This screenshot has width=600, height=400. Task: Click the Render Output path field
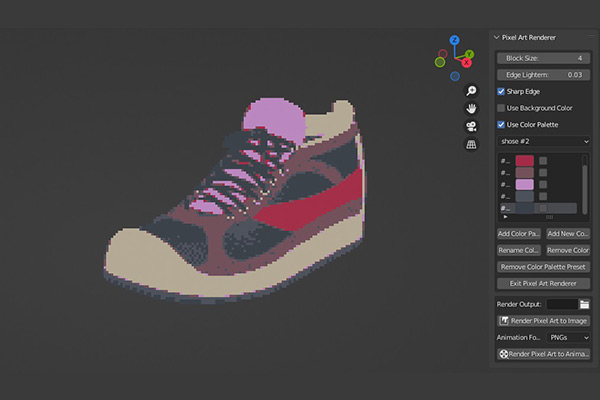tap(562, 304)
